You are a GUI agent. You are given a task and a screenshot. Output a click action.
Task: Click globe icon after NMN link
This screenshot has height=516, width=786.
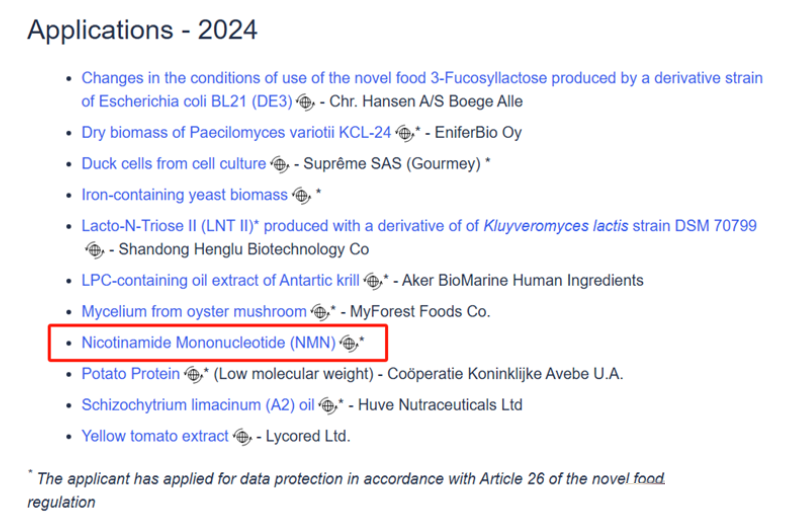[x=348, y=343]
